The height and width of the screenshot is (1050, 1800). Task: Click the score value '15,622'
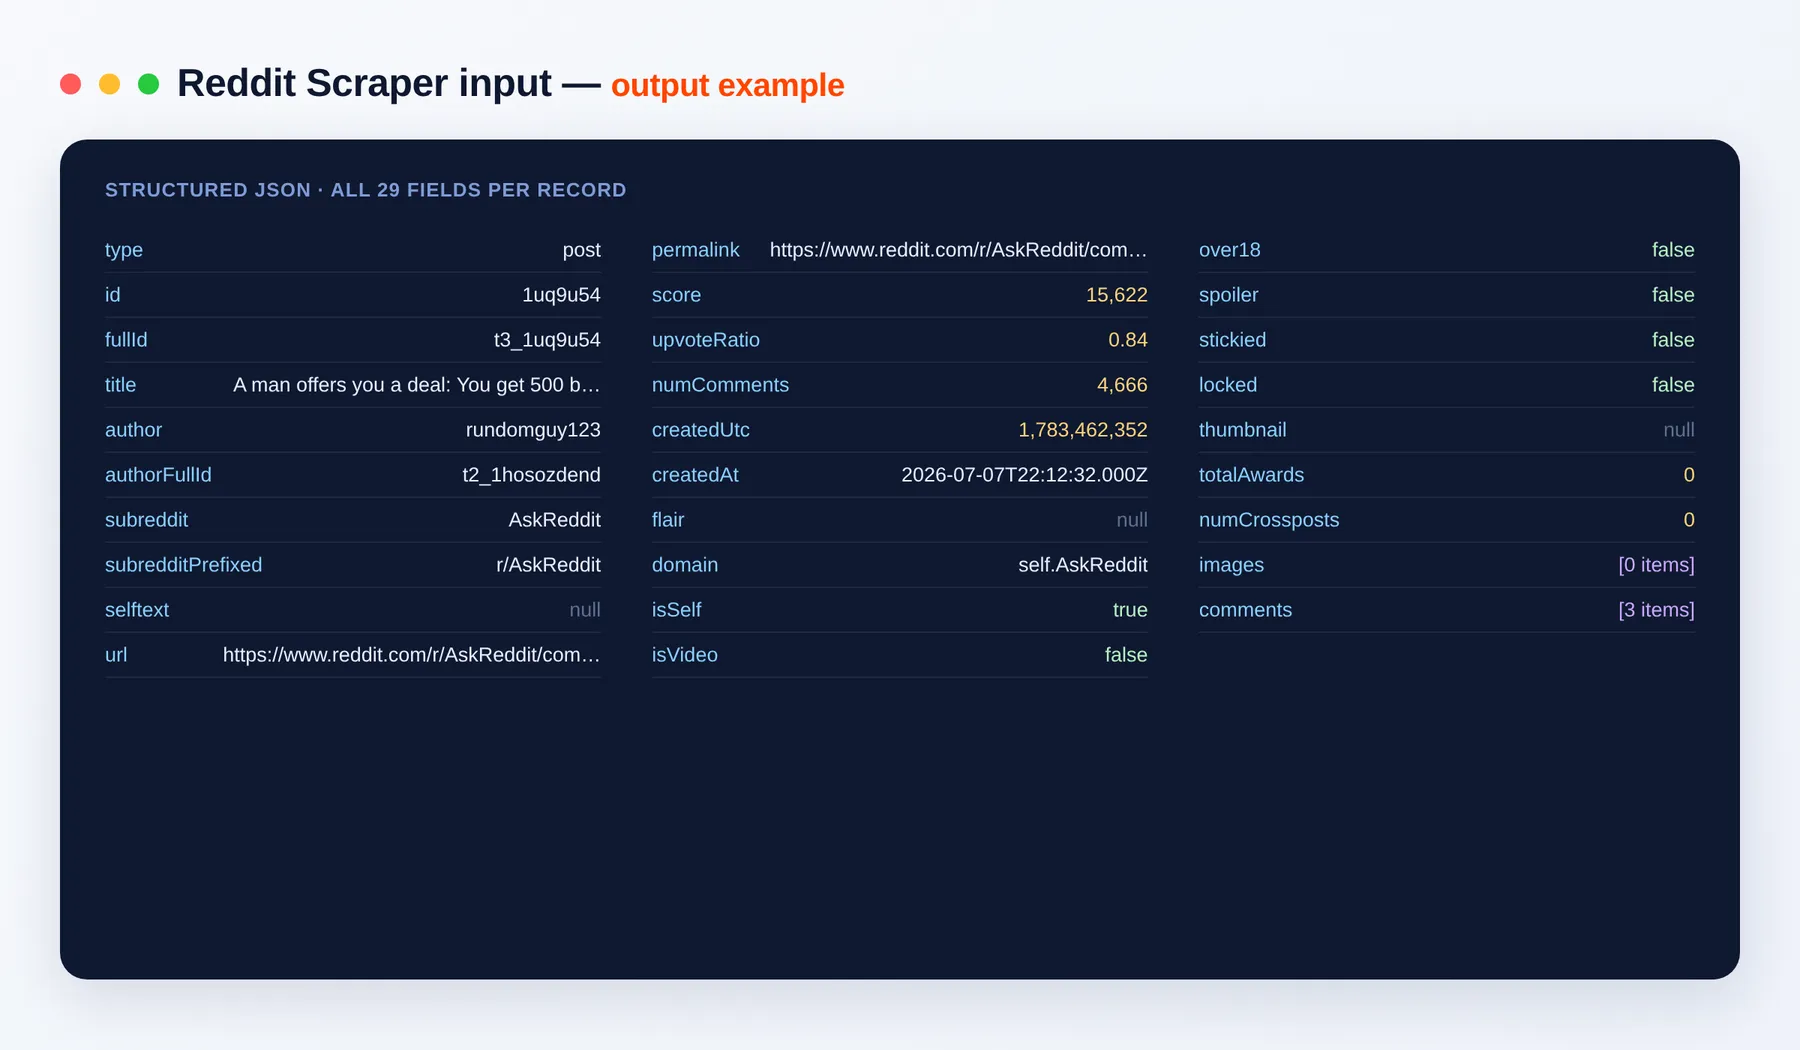1116,295
